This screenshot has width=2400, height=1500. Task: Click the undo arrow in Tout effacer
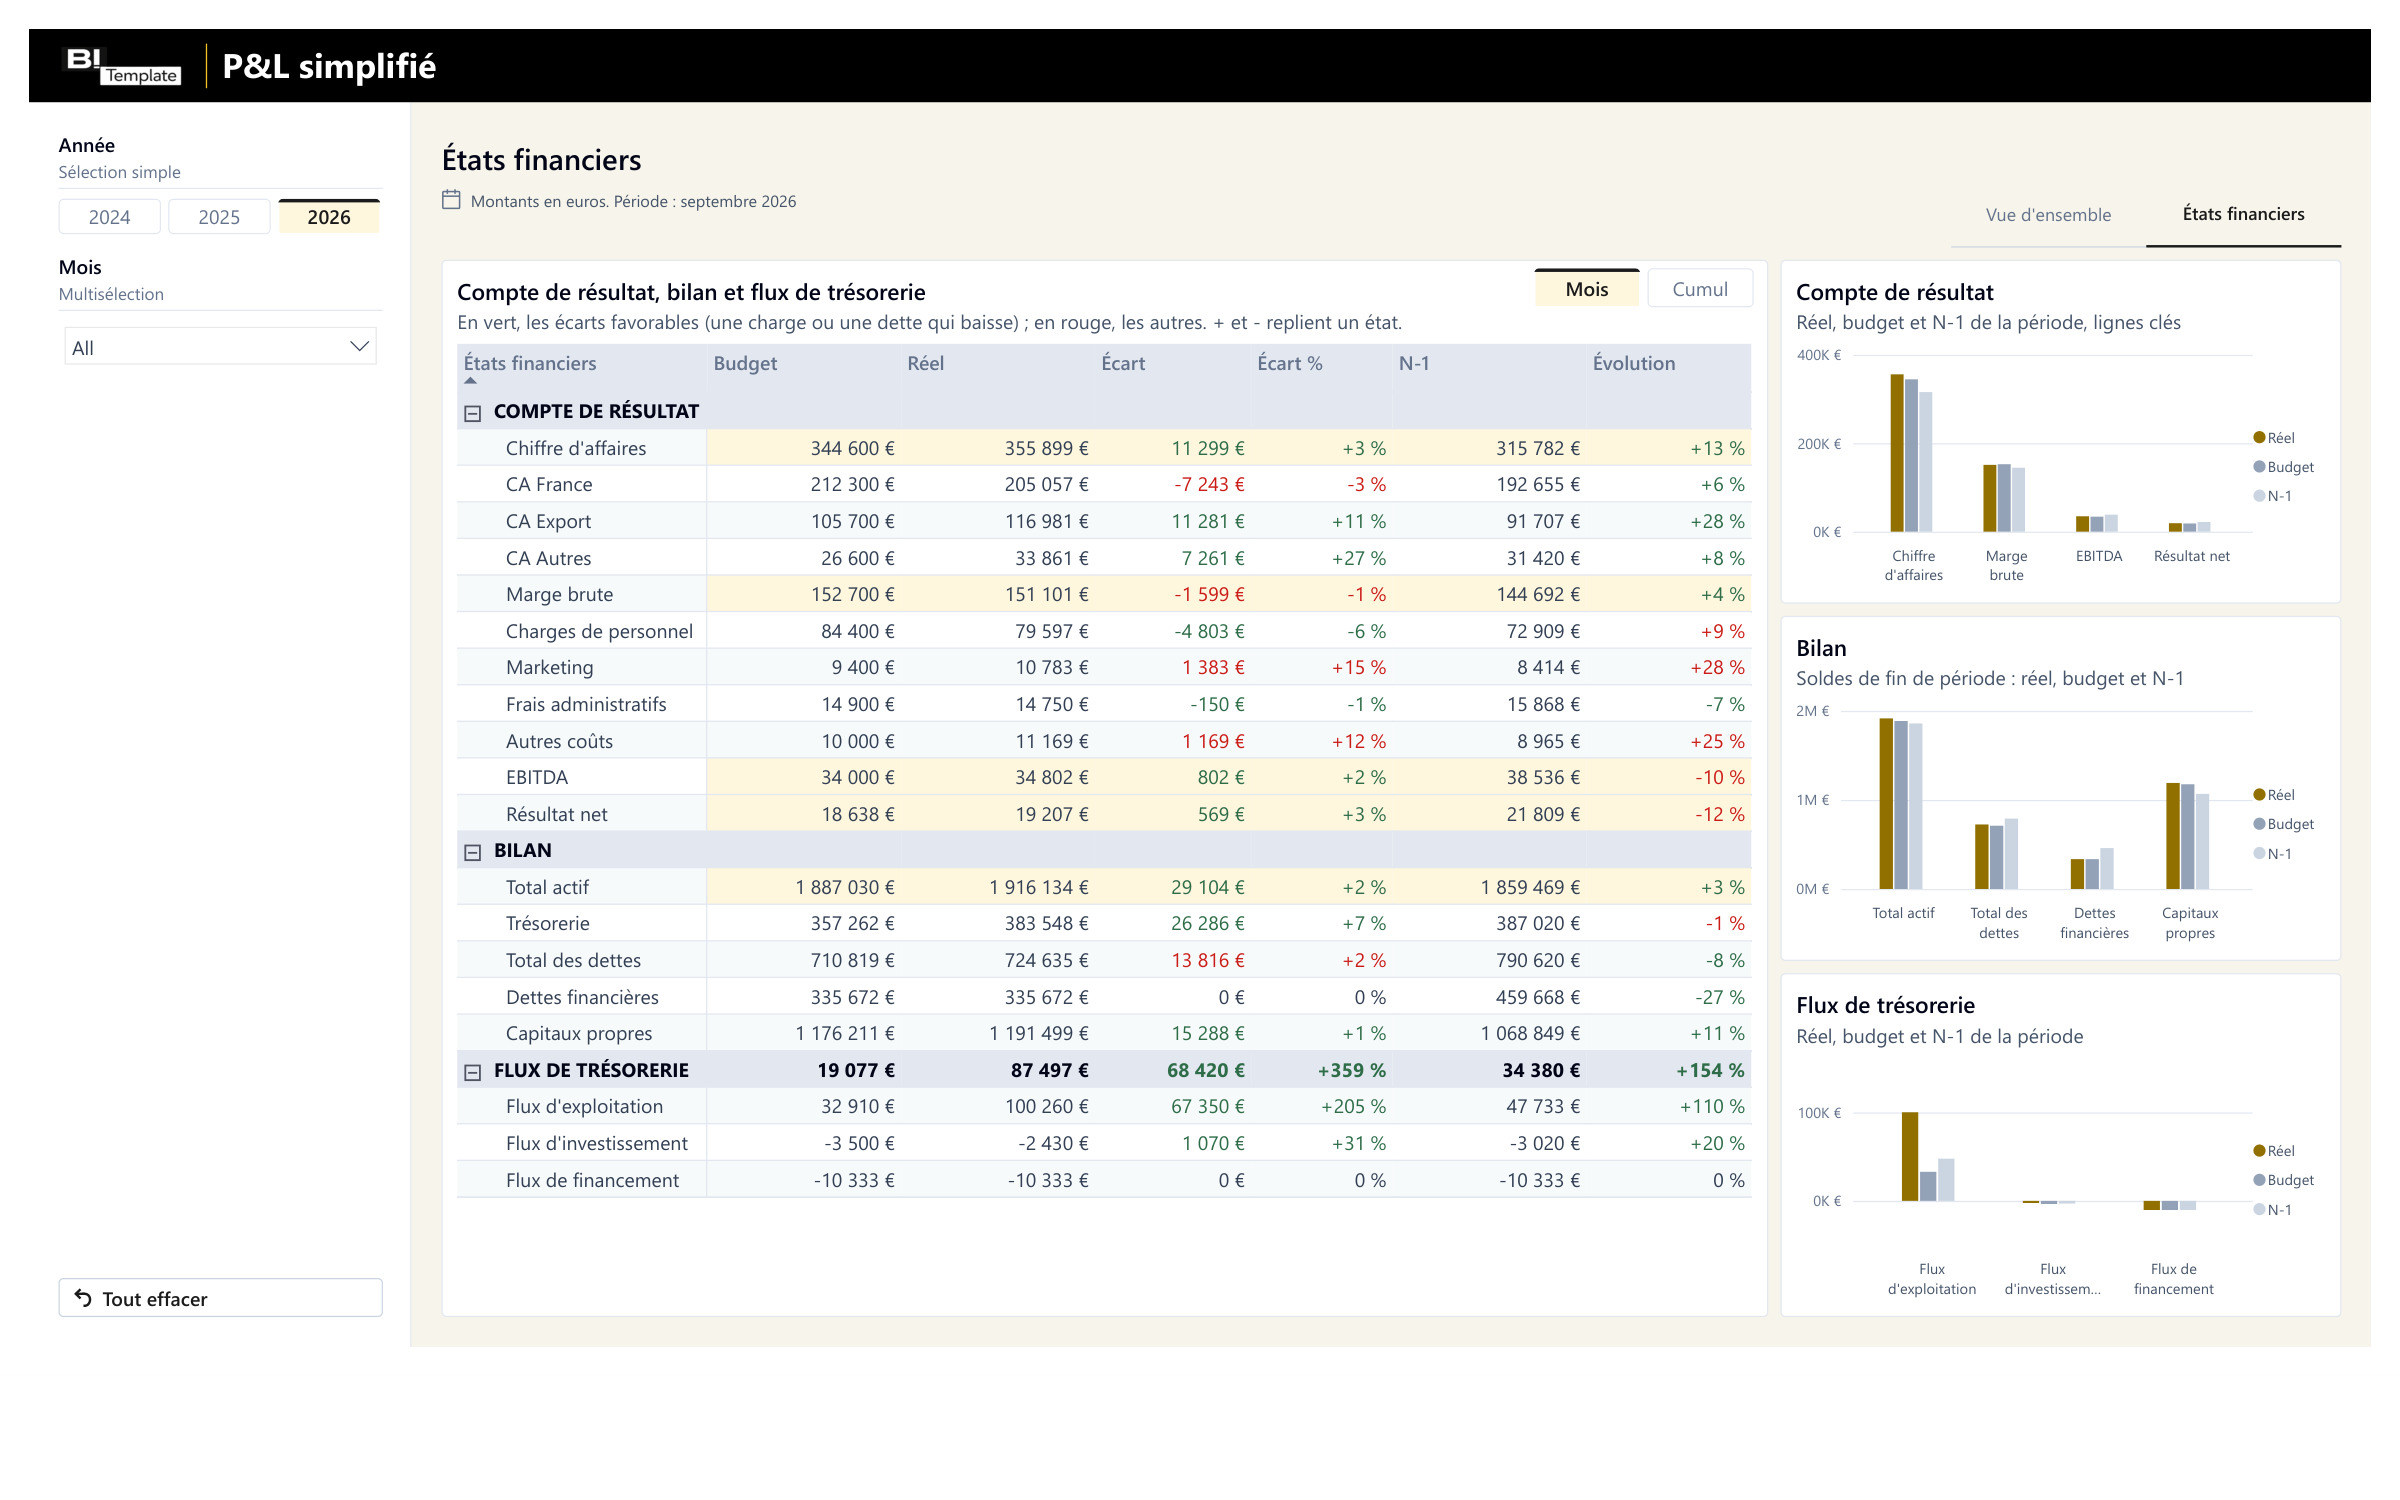pyautogui.click(x=83, y=1298)
